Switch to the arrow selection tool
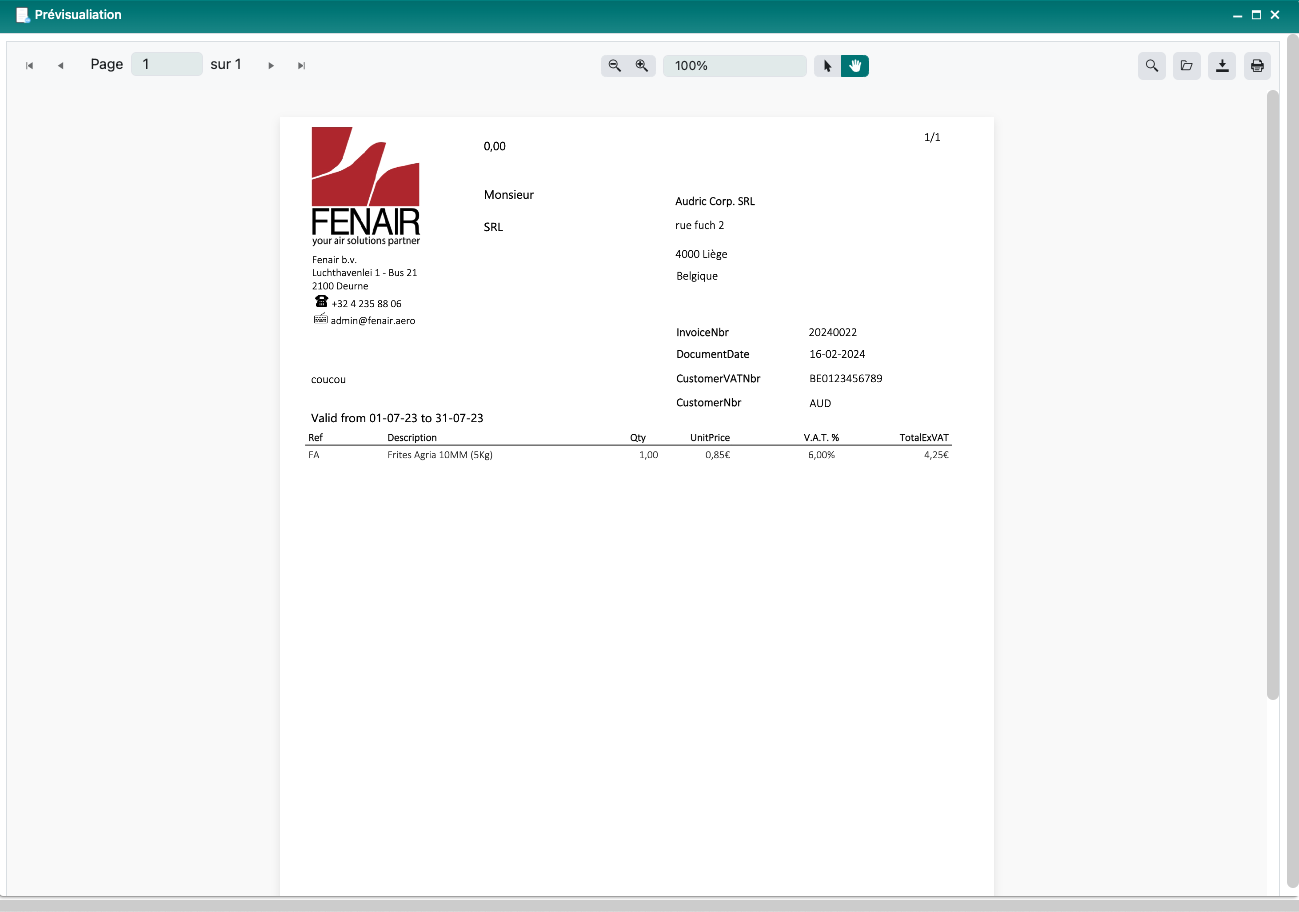Image resolution: width=1299 pixels, height=912 pixels. [827, 66]
